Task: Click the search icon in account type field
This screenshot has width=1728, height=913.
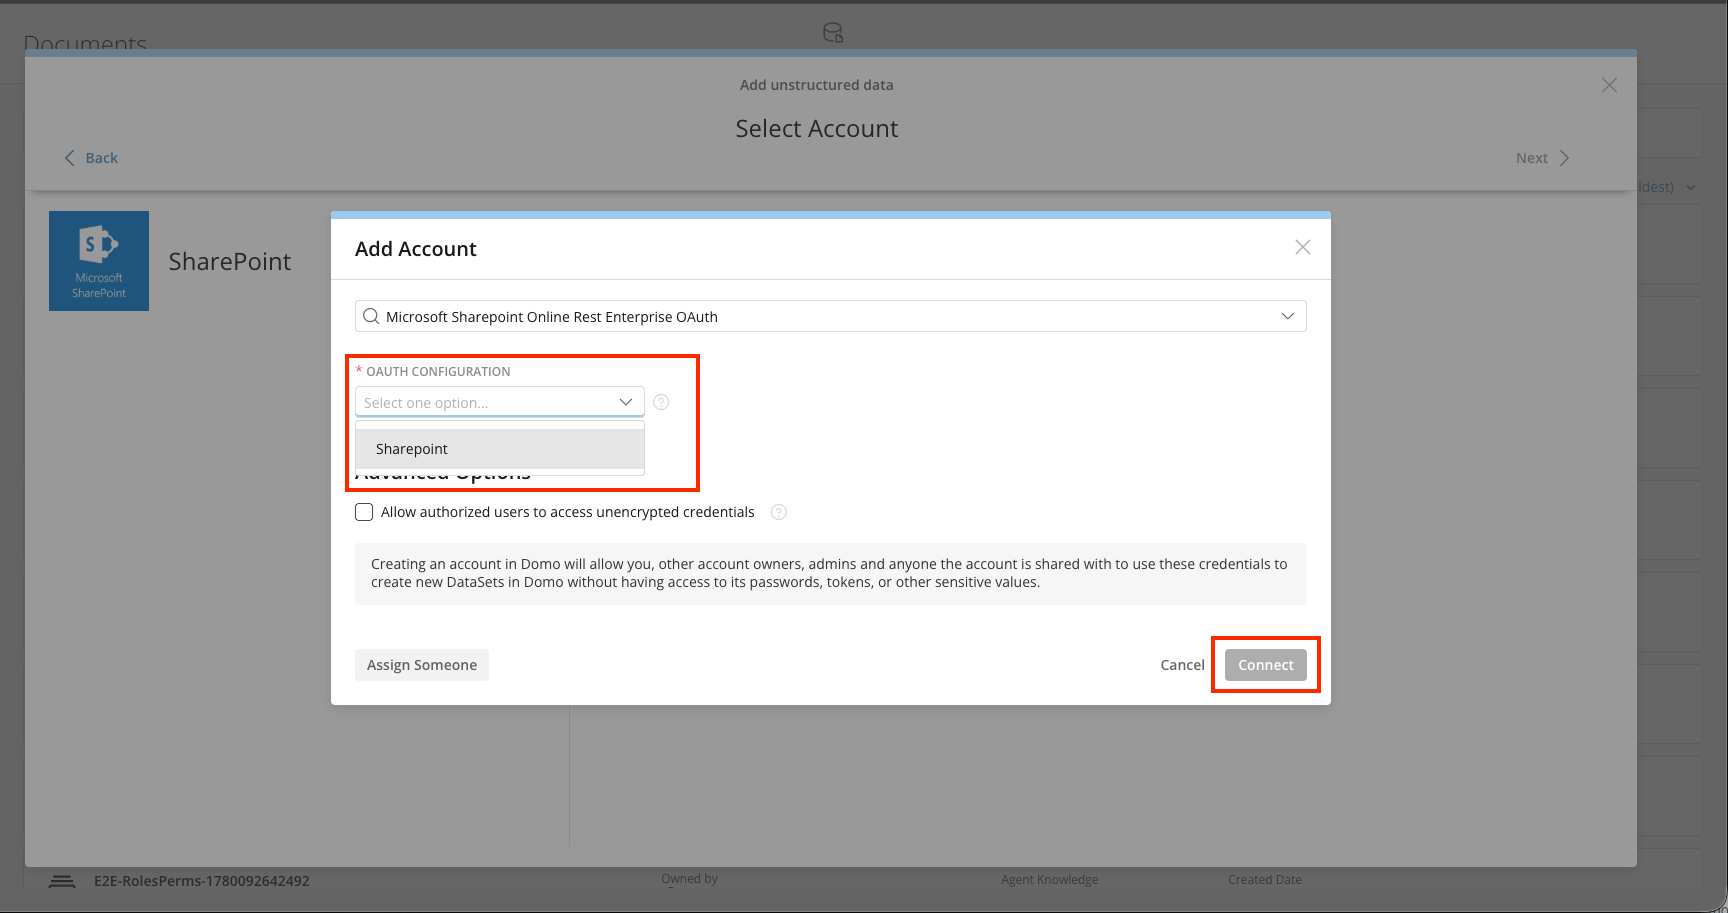Action: pyautogui.click(x=371, y=316)
